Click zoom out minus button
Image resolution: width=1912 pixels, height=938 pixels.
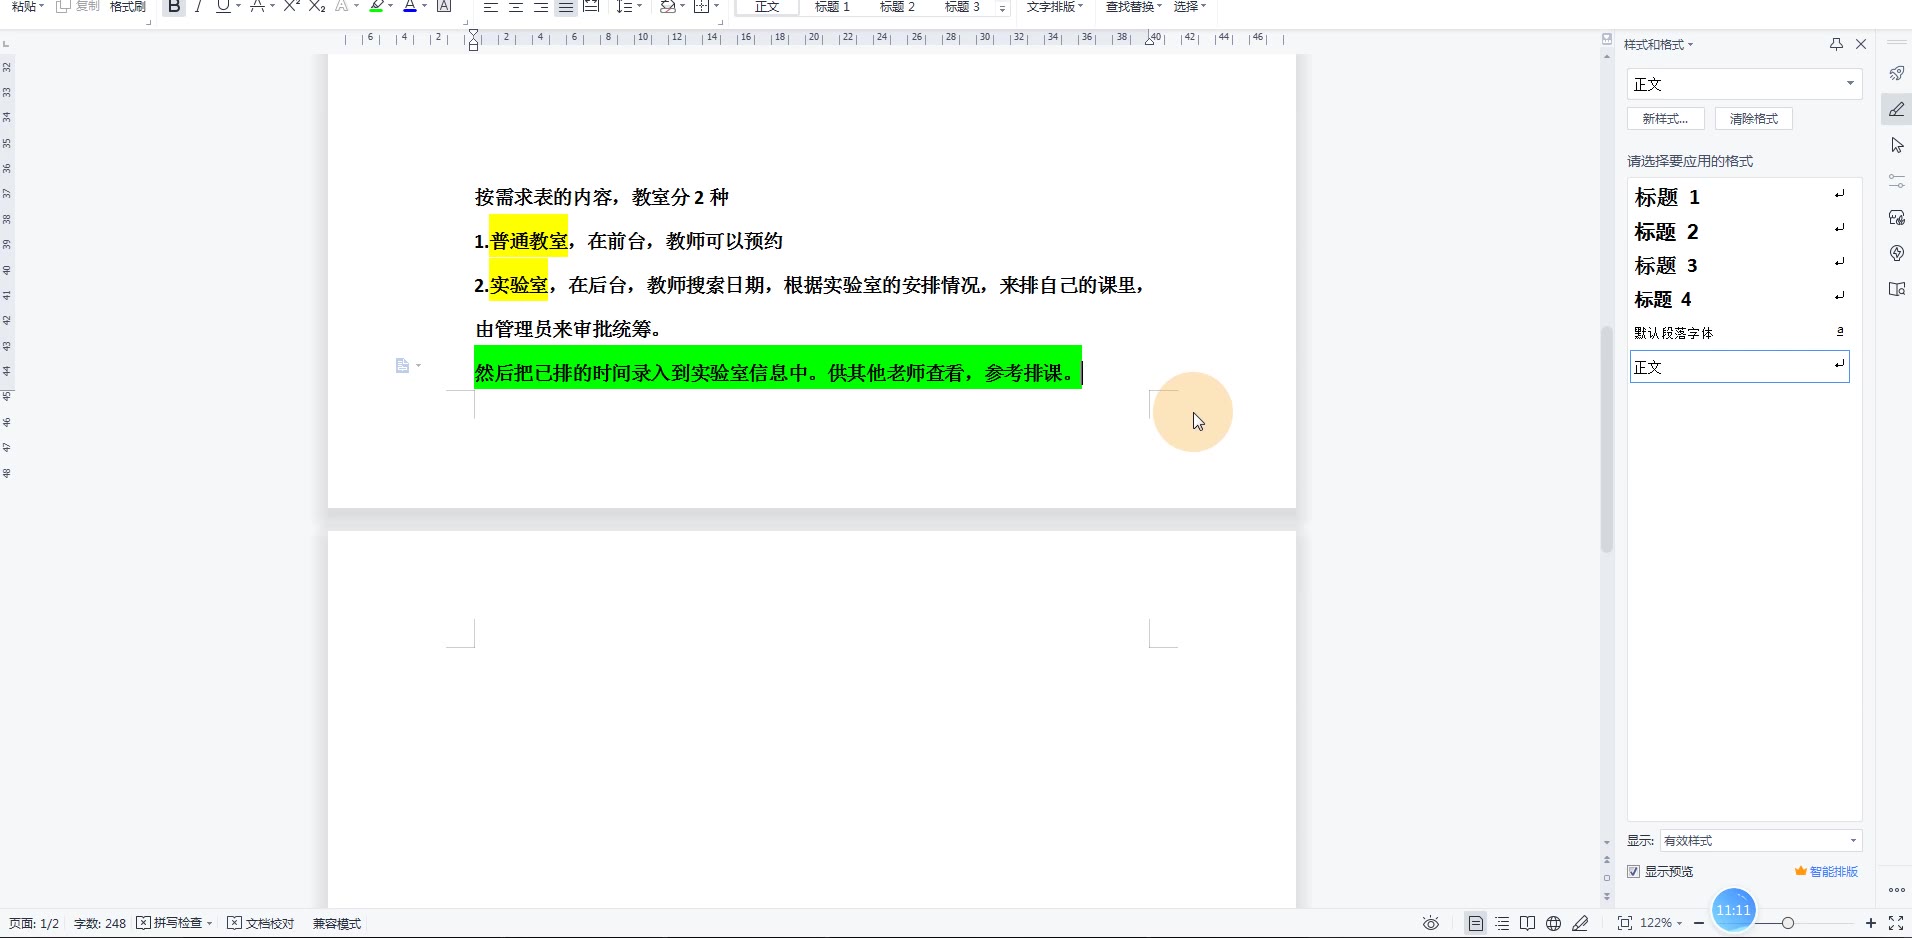coord(1699,923)
